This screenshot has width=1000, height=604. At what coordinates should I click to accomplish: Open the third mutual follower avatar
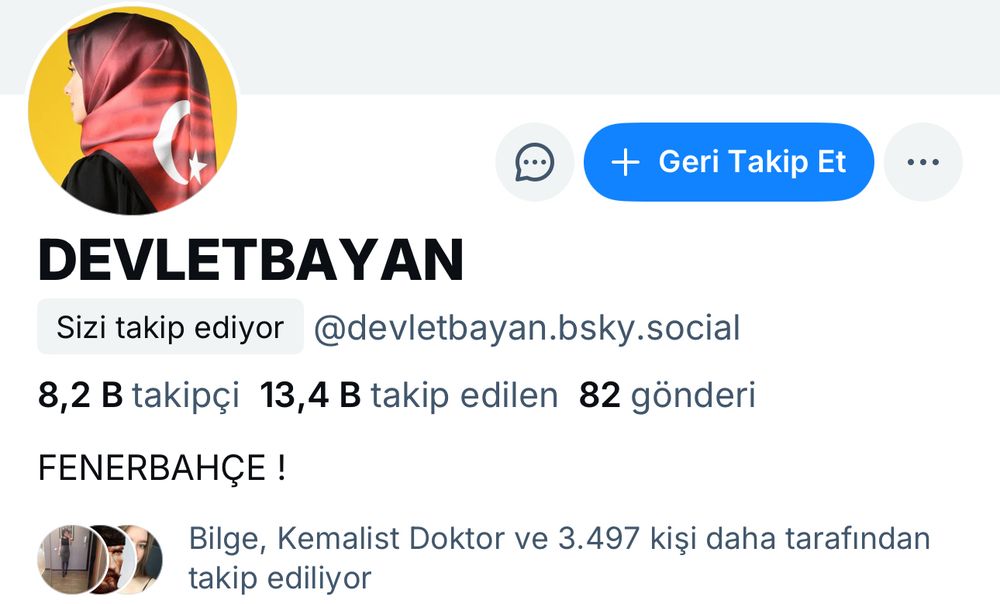pyautogui.click(x=143, y=559)
